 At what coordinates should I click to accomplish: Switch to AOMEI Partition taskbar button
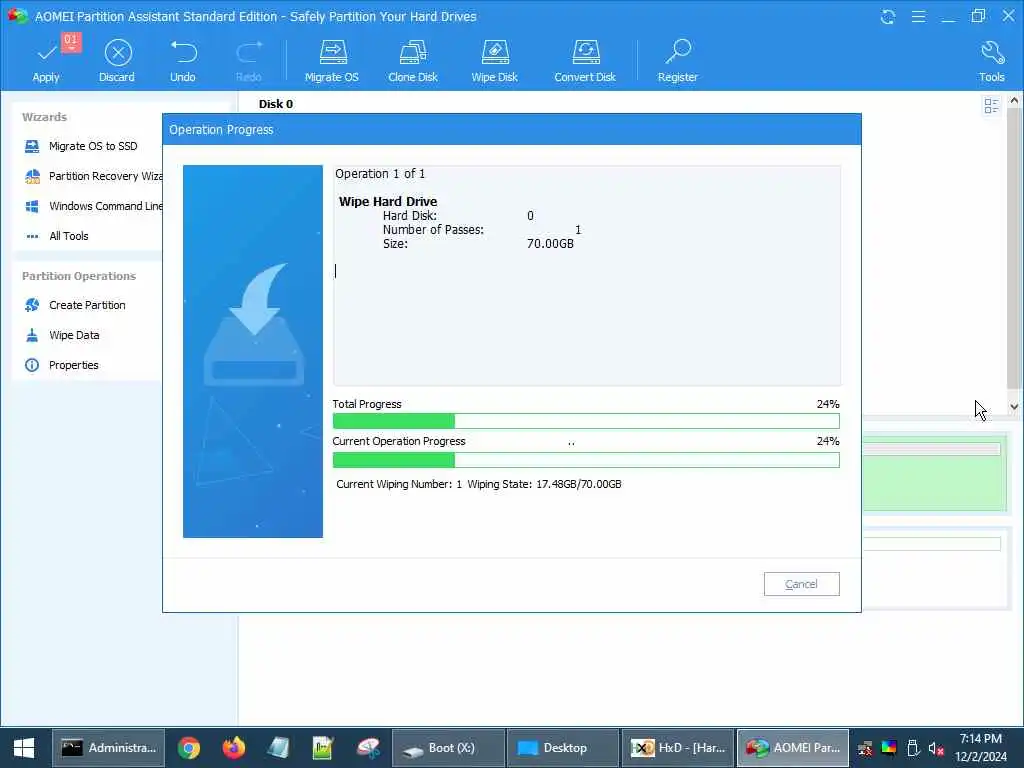tap(793, 748)
